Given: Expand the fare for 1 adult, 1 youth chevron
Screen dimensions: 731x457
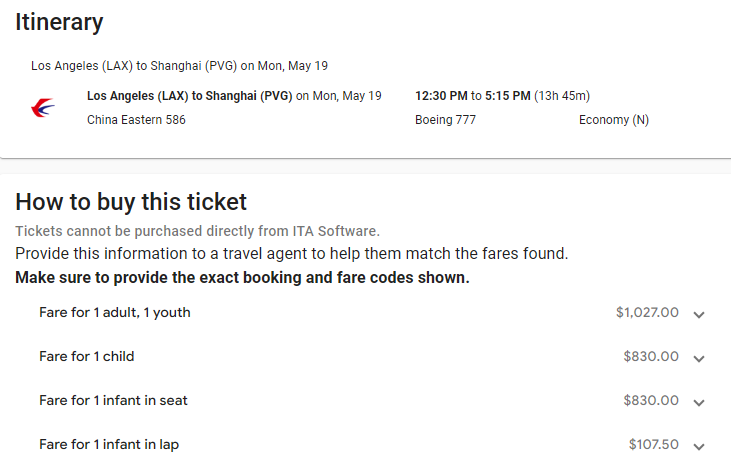Looking at the screenshot, I should tap(699, 314).
